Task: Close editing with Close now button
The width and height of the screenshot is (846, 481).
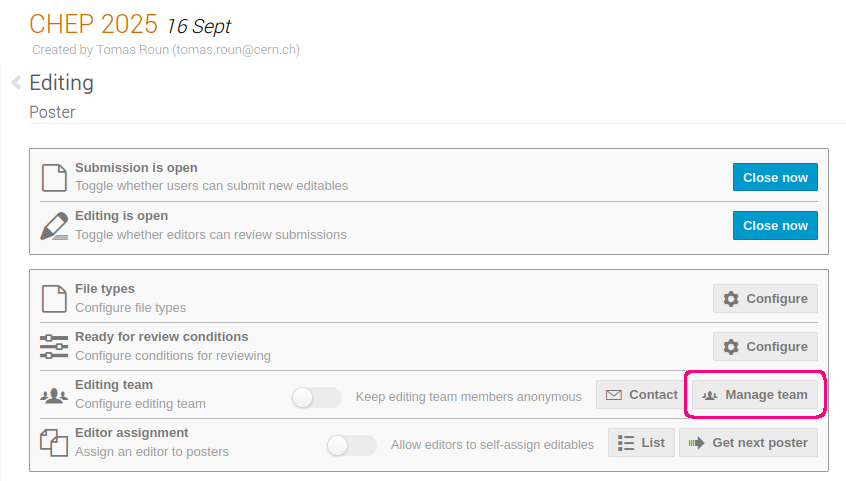Action: point(775,225)
